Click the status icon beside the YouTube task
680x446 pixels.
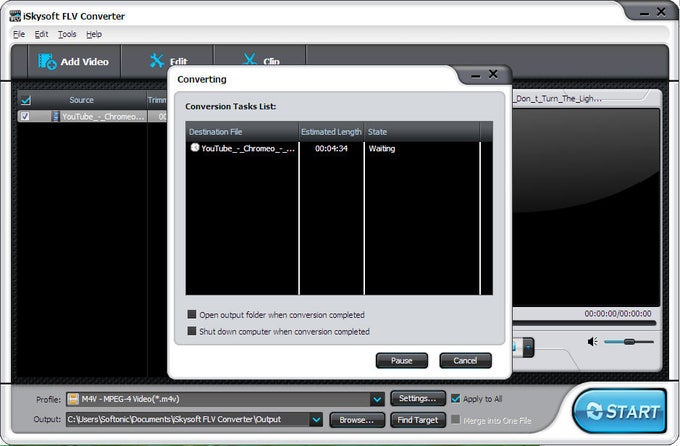click(x=195, y=148)
